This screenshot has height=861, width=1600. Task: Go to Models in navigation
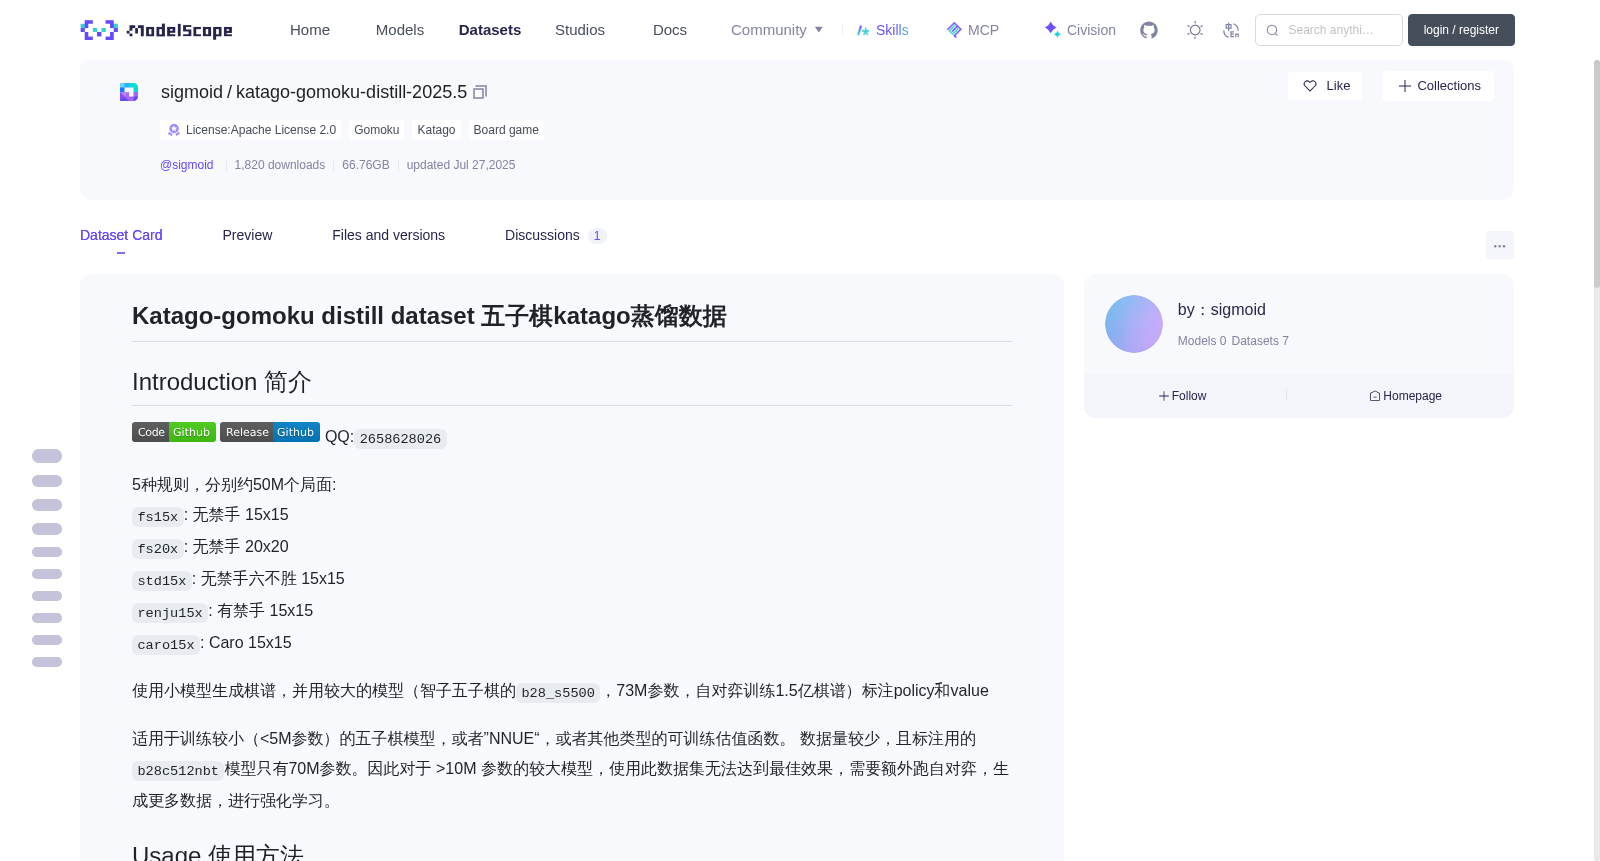click(400, 30)
